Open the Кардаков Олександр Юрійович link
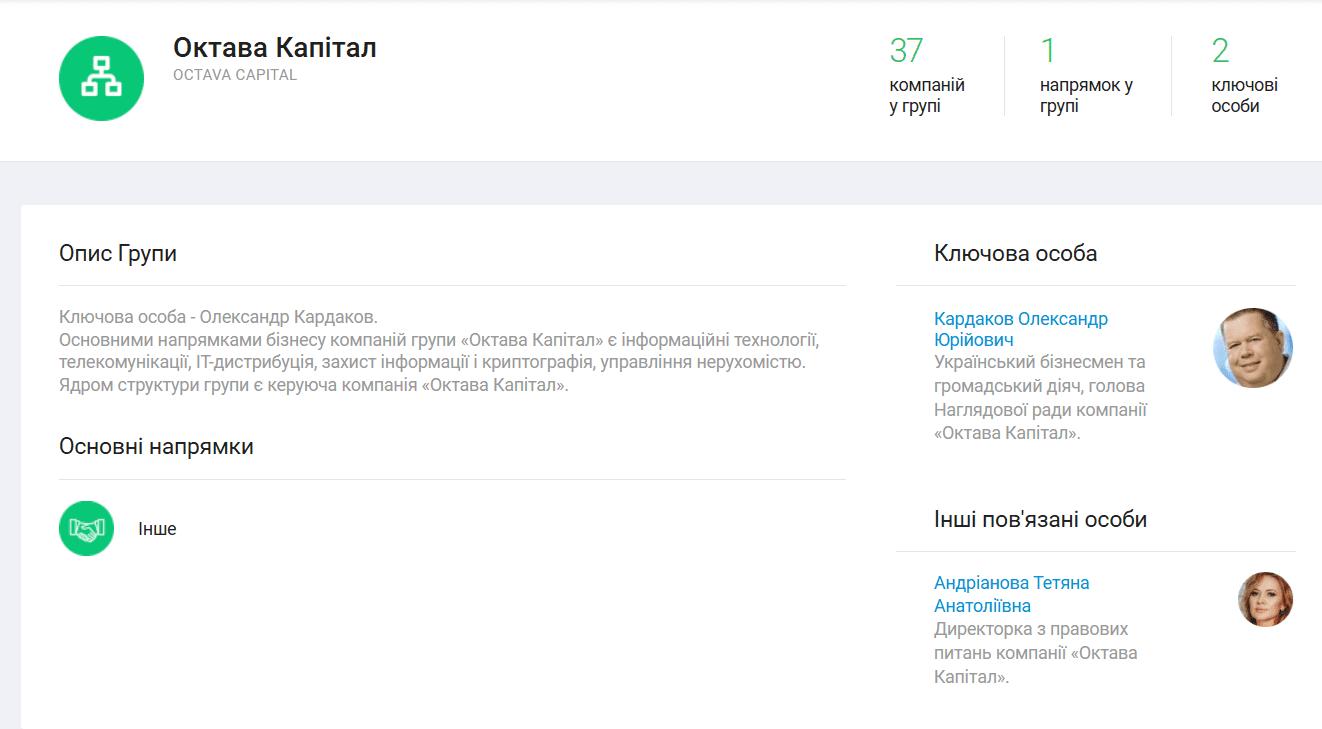Viewport: 1322px width, 729px height. pos(1020,329)
